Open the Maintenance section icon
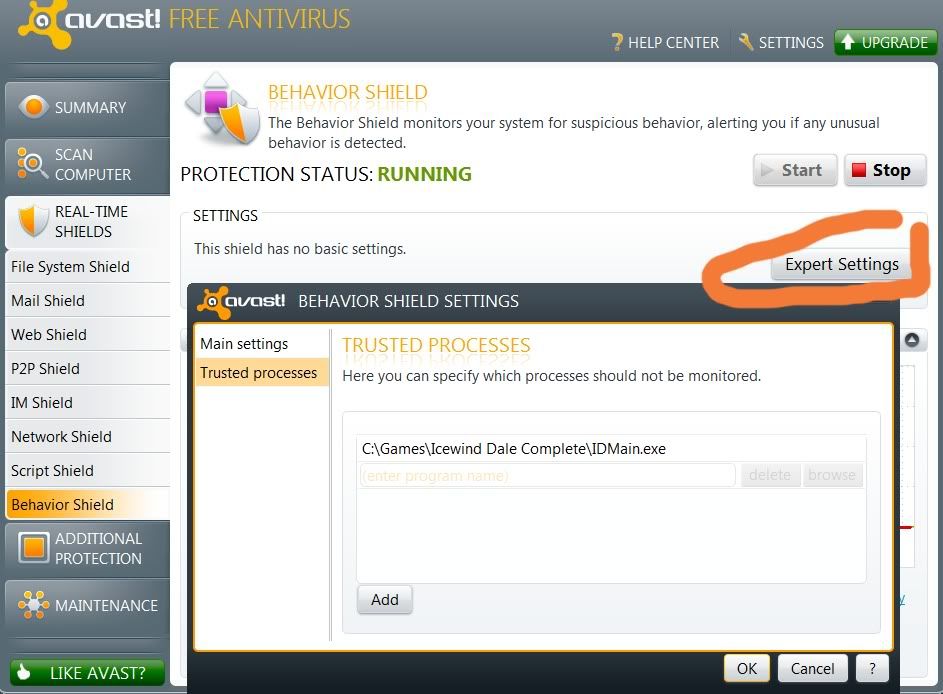Viewport: 943px width, 694px height. pyautogui.click(x=33, y=605)
